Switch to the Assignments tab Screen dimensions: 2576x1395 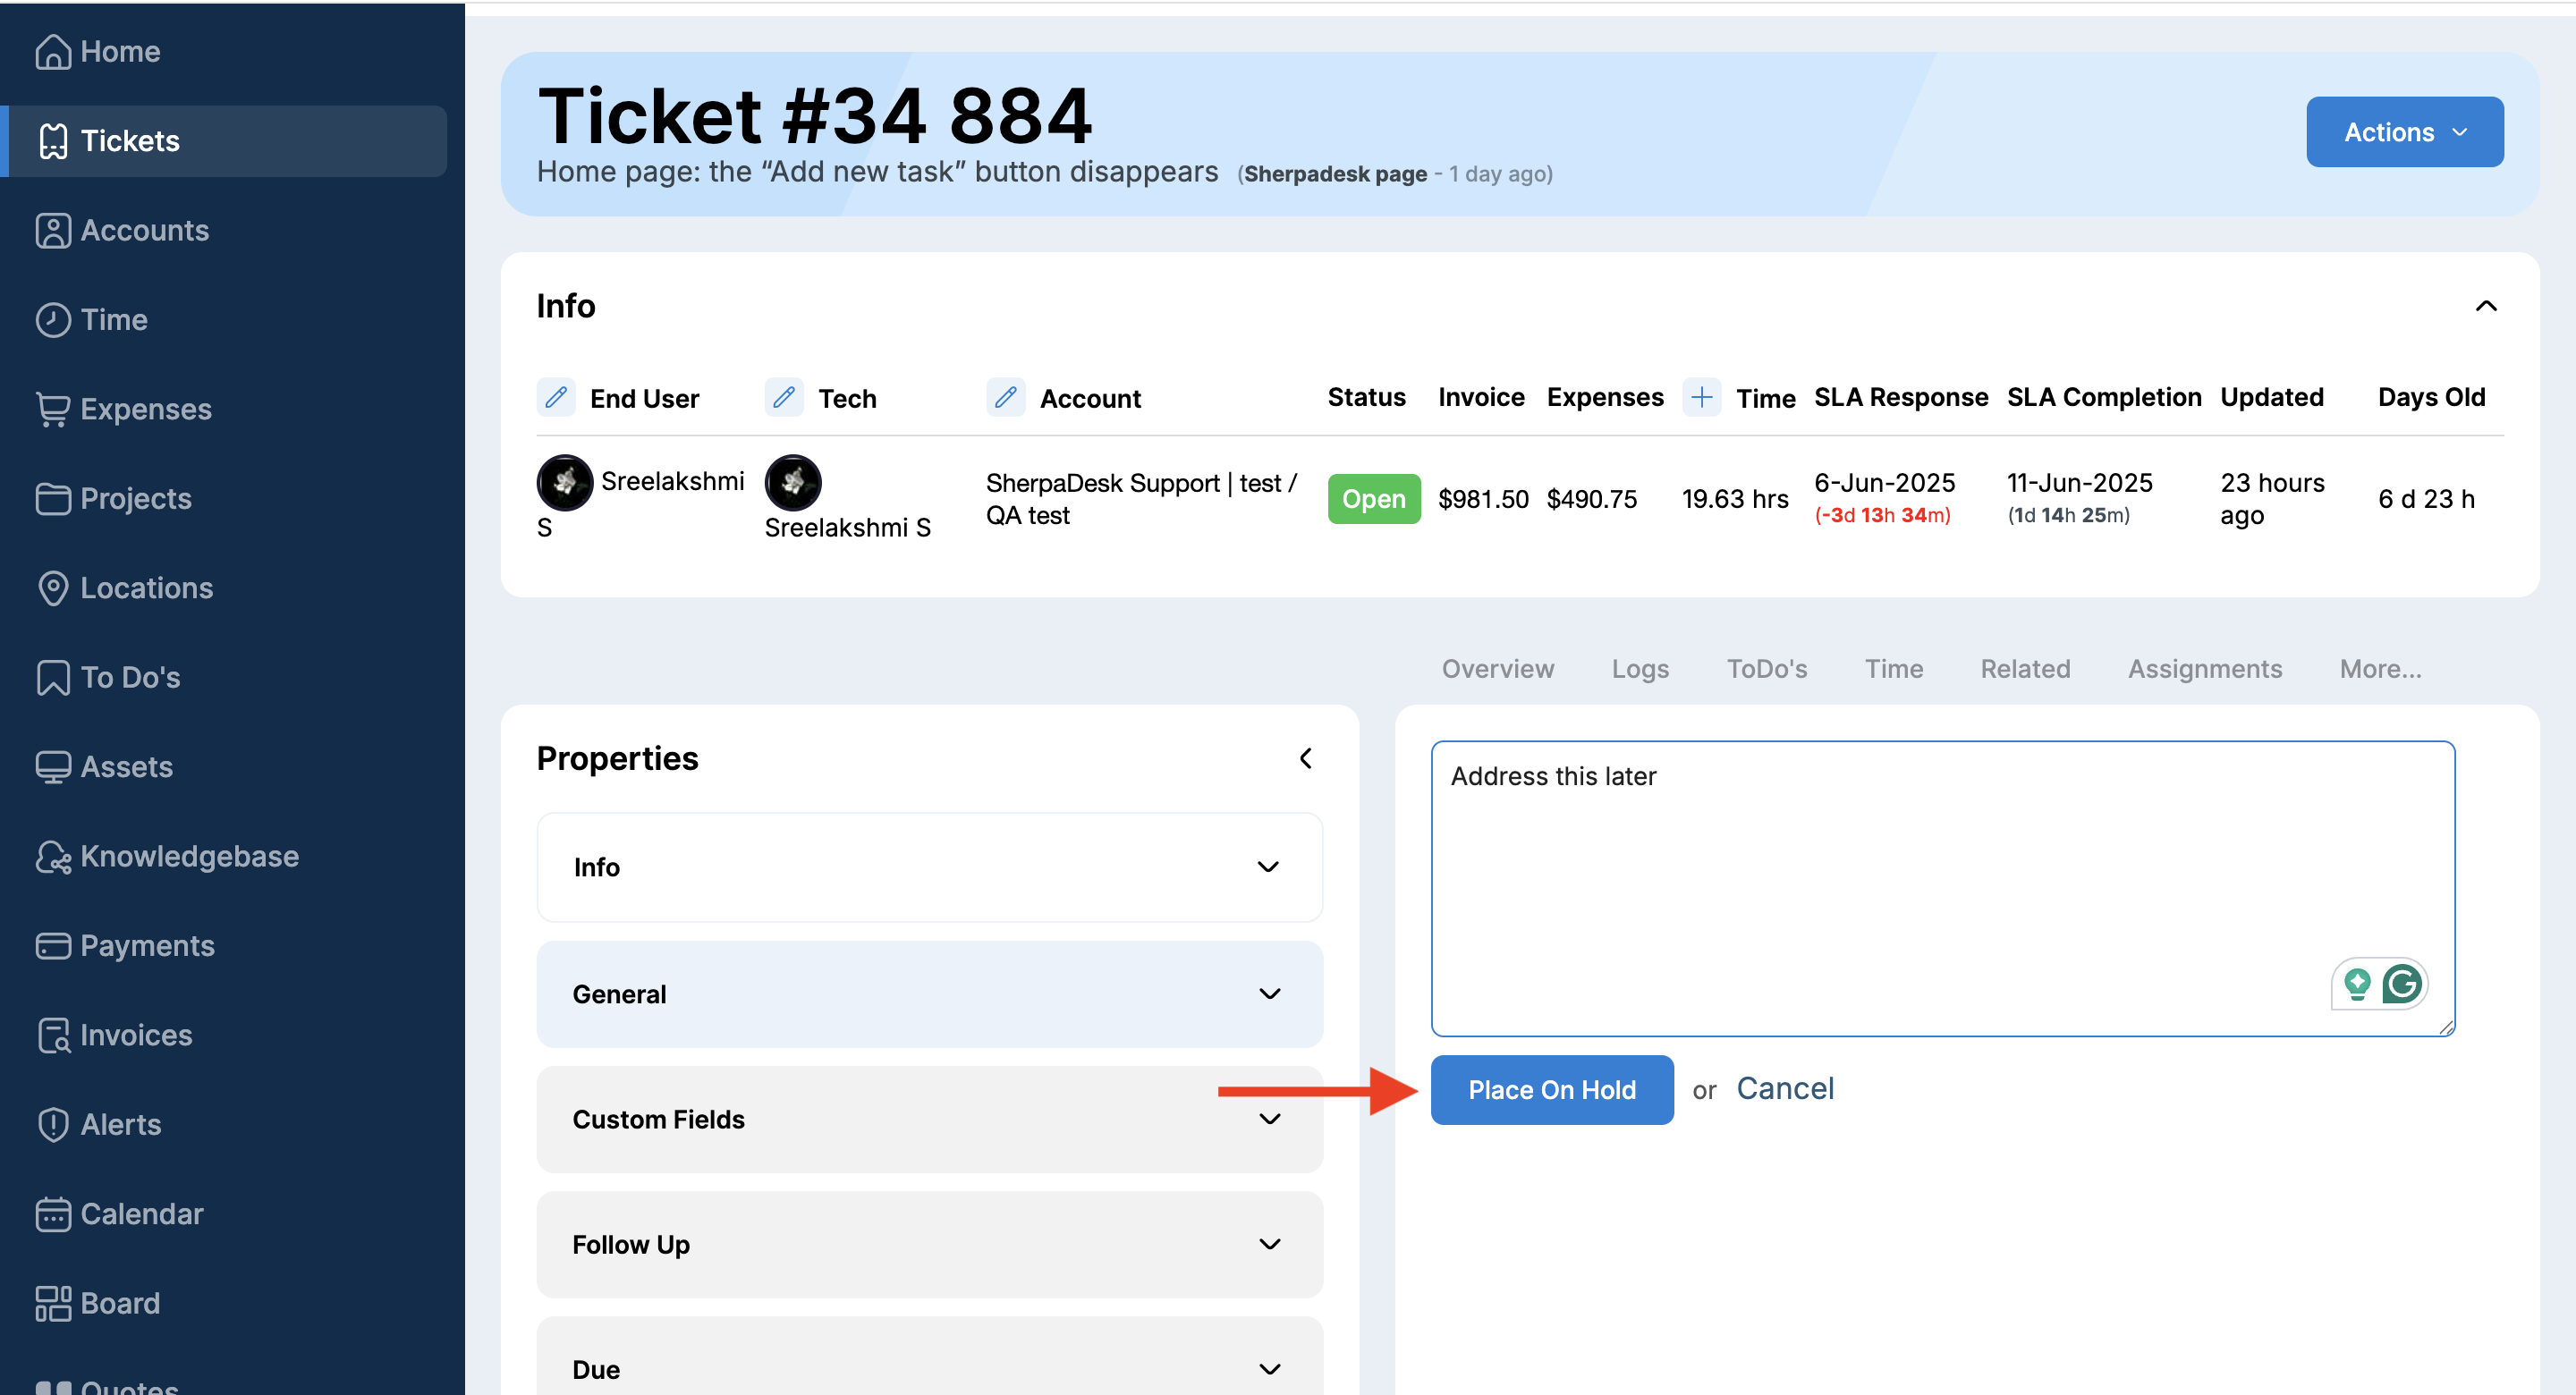(2204, 668)
